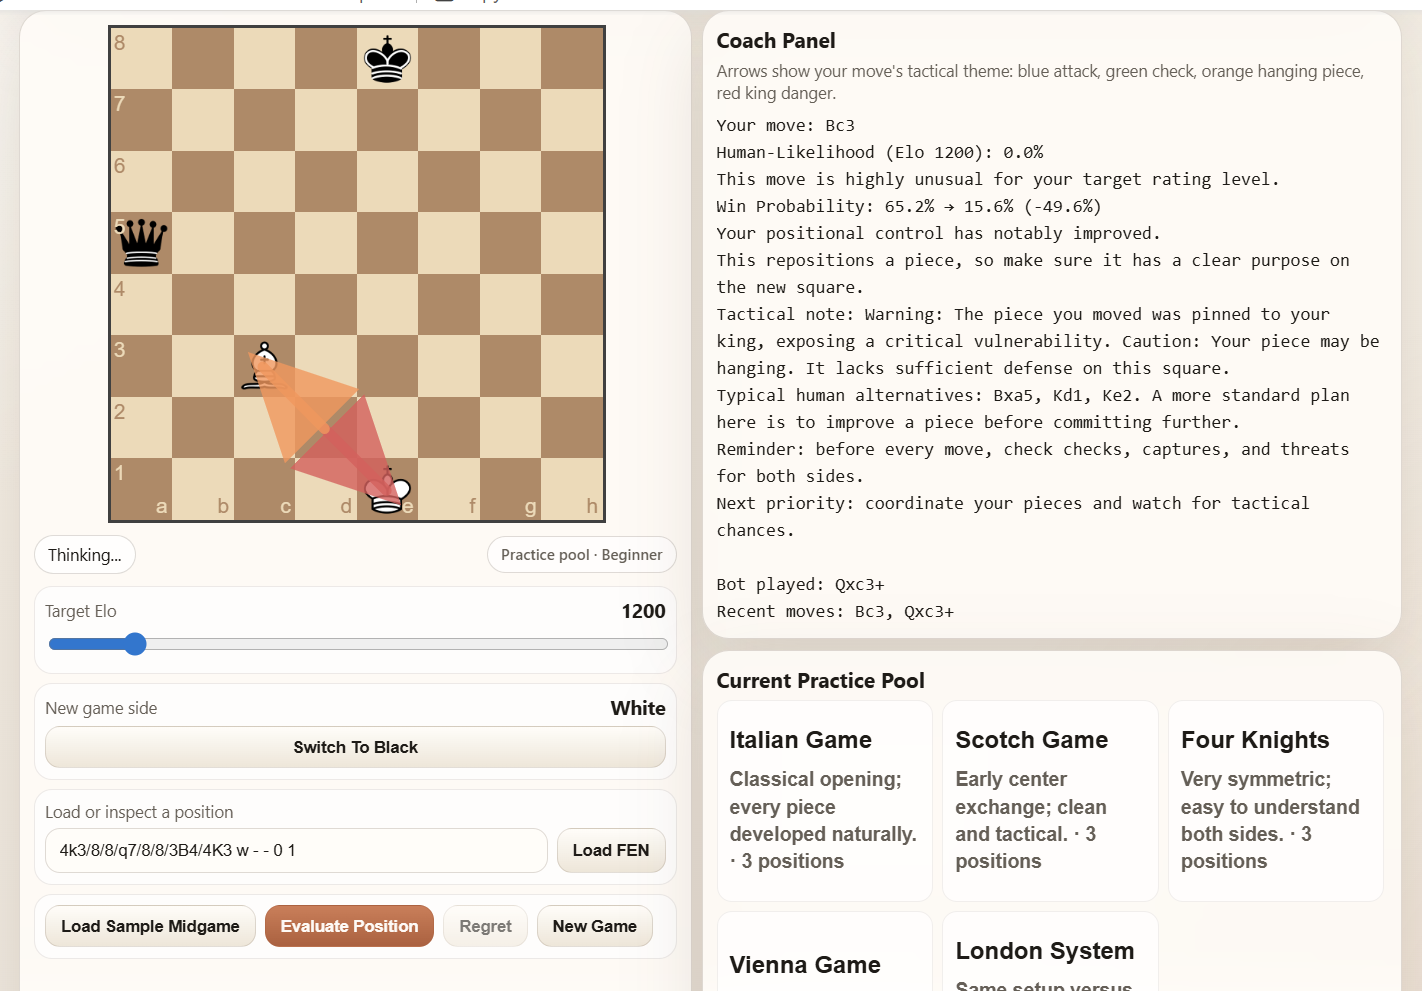The height and width of the screenshot is (1005, 1422).
Task: Click the 'White' new game side value
Action: click(638, 708)
